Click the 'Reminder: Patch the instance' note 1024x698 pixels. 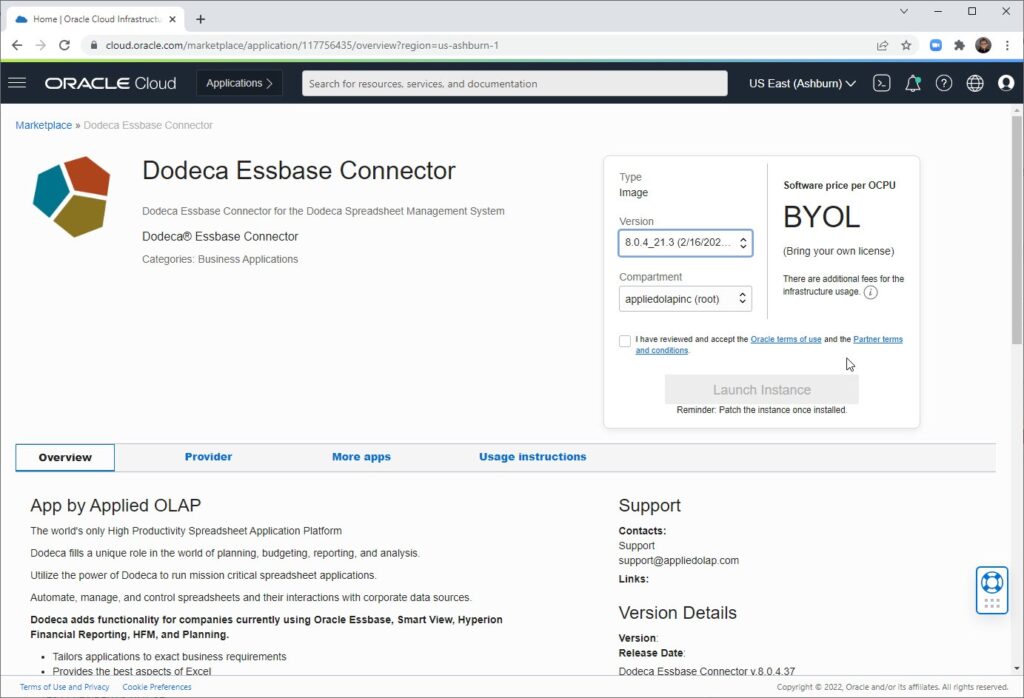click(761, 410)
